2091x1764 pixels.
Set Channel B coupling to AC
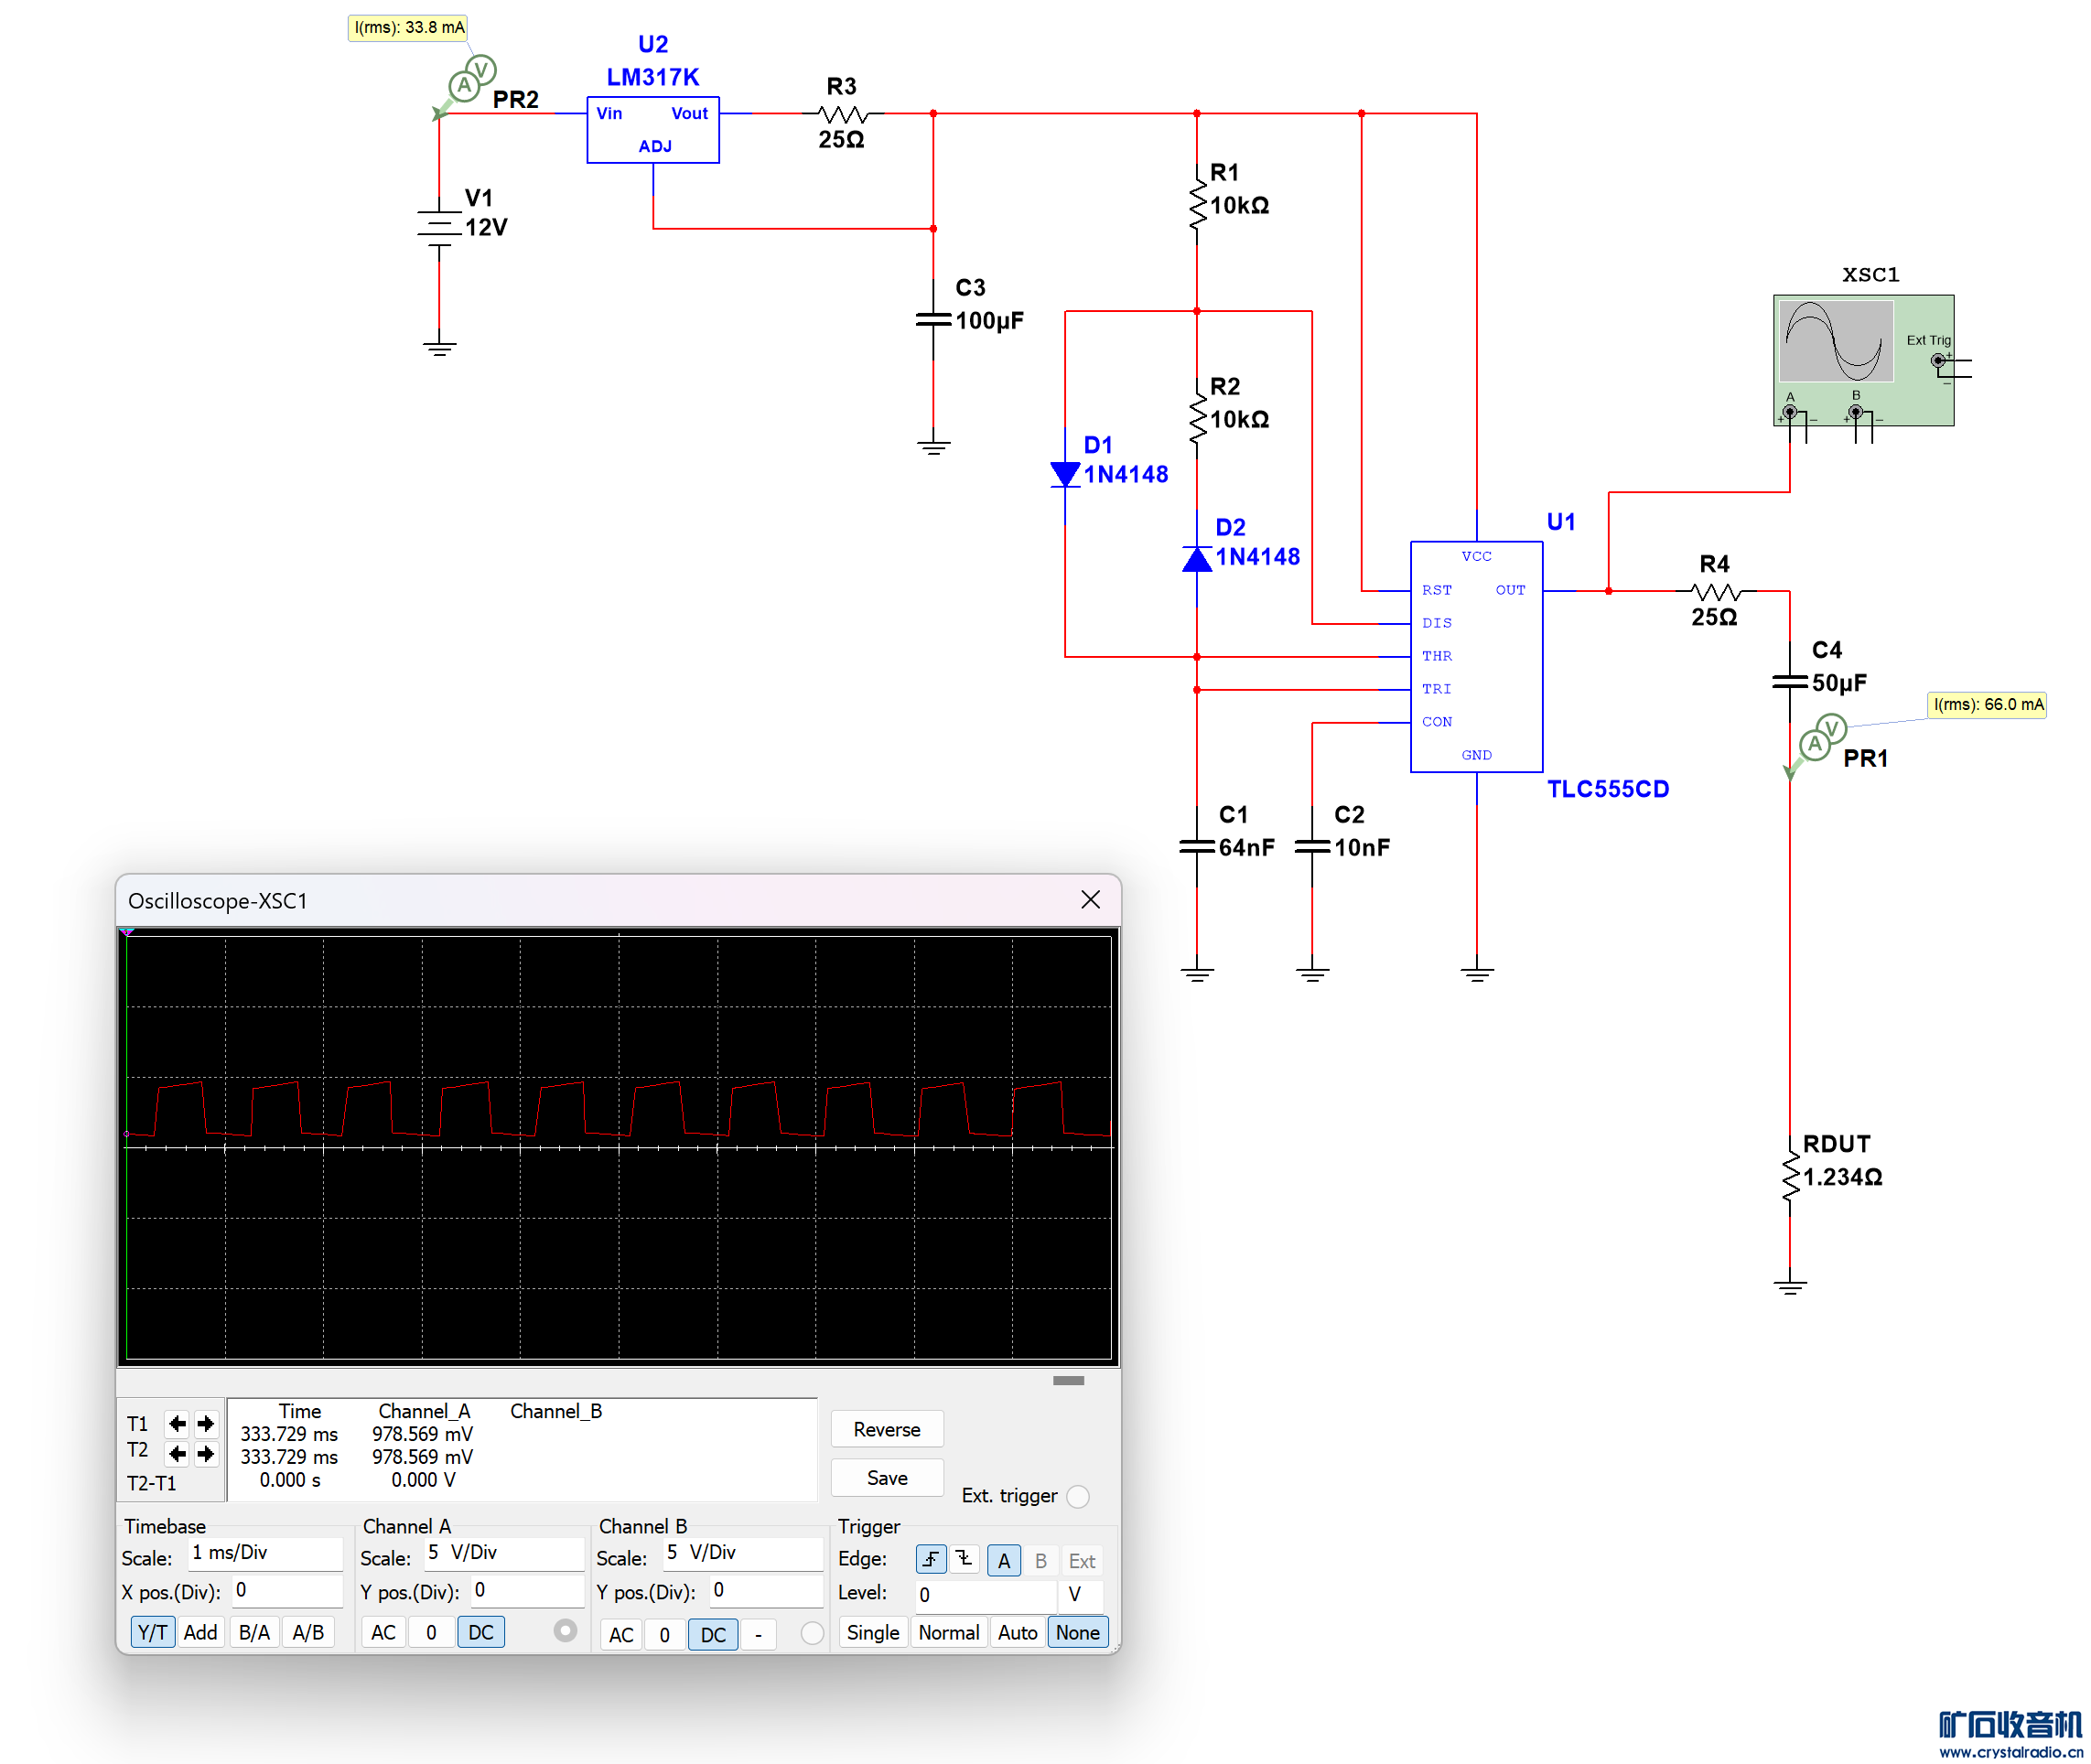[621, 1634]
